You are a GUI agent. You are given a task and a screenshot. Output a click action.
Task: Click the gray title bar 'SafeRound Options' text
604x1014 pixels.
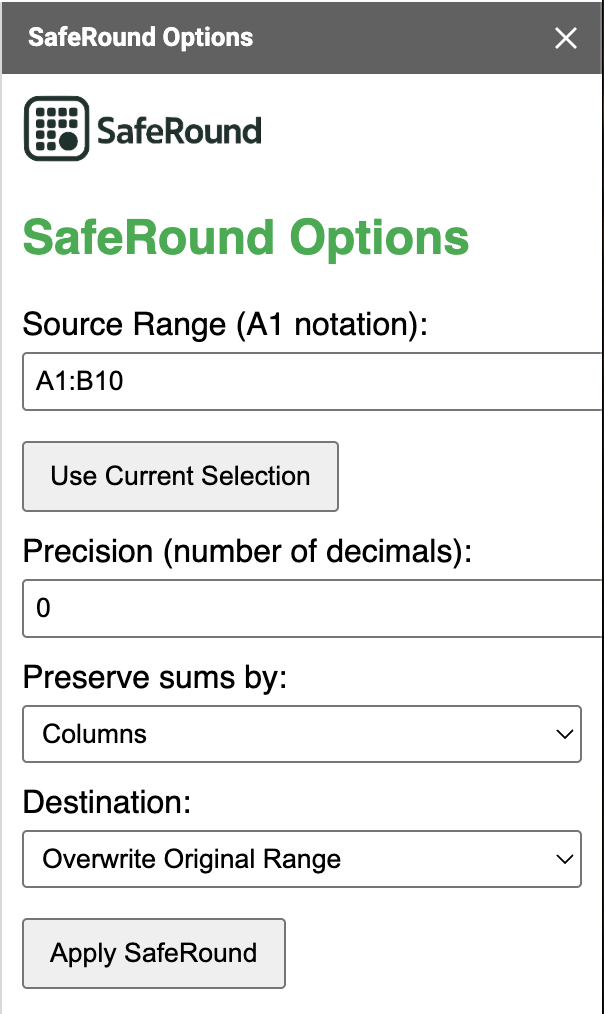coord(140,38)
